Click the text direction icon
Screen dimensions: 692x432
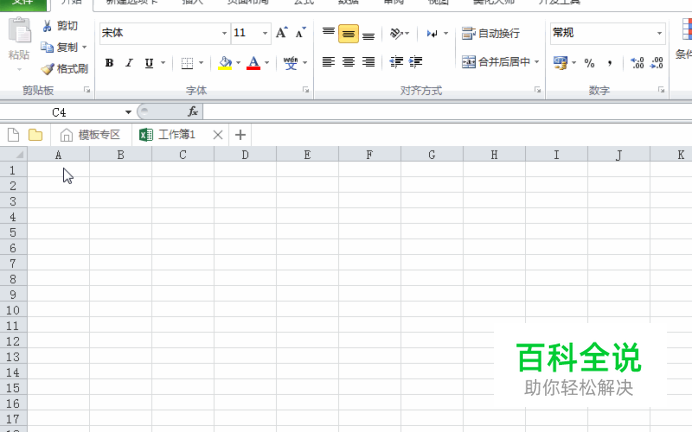(x=432, y=34)
